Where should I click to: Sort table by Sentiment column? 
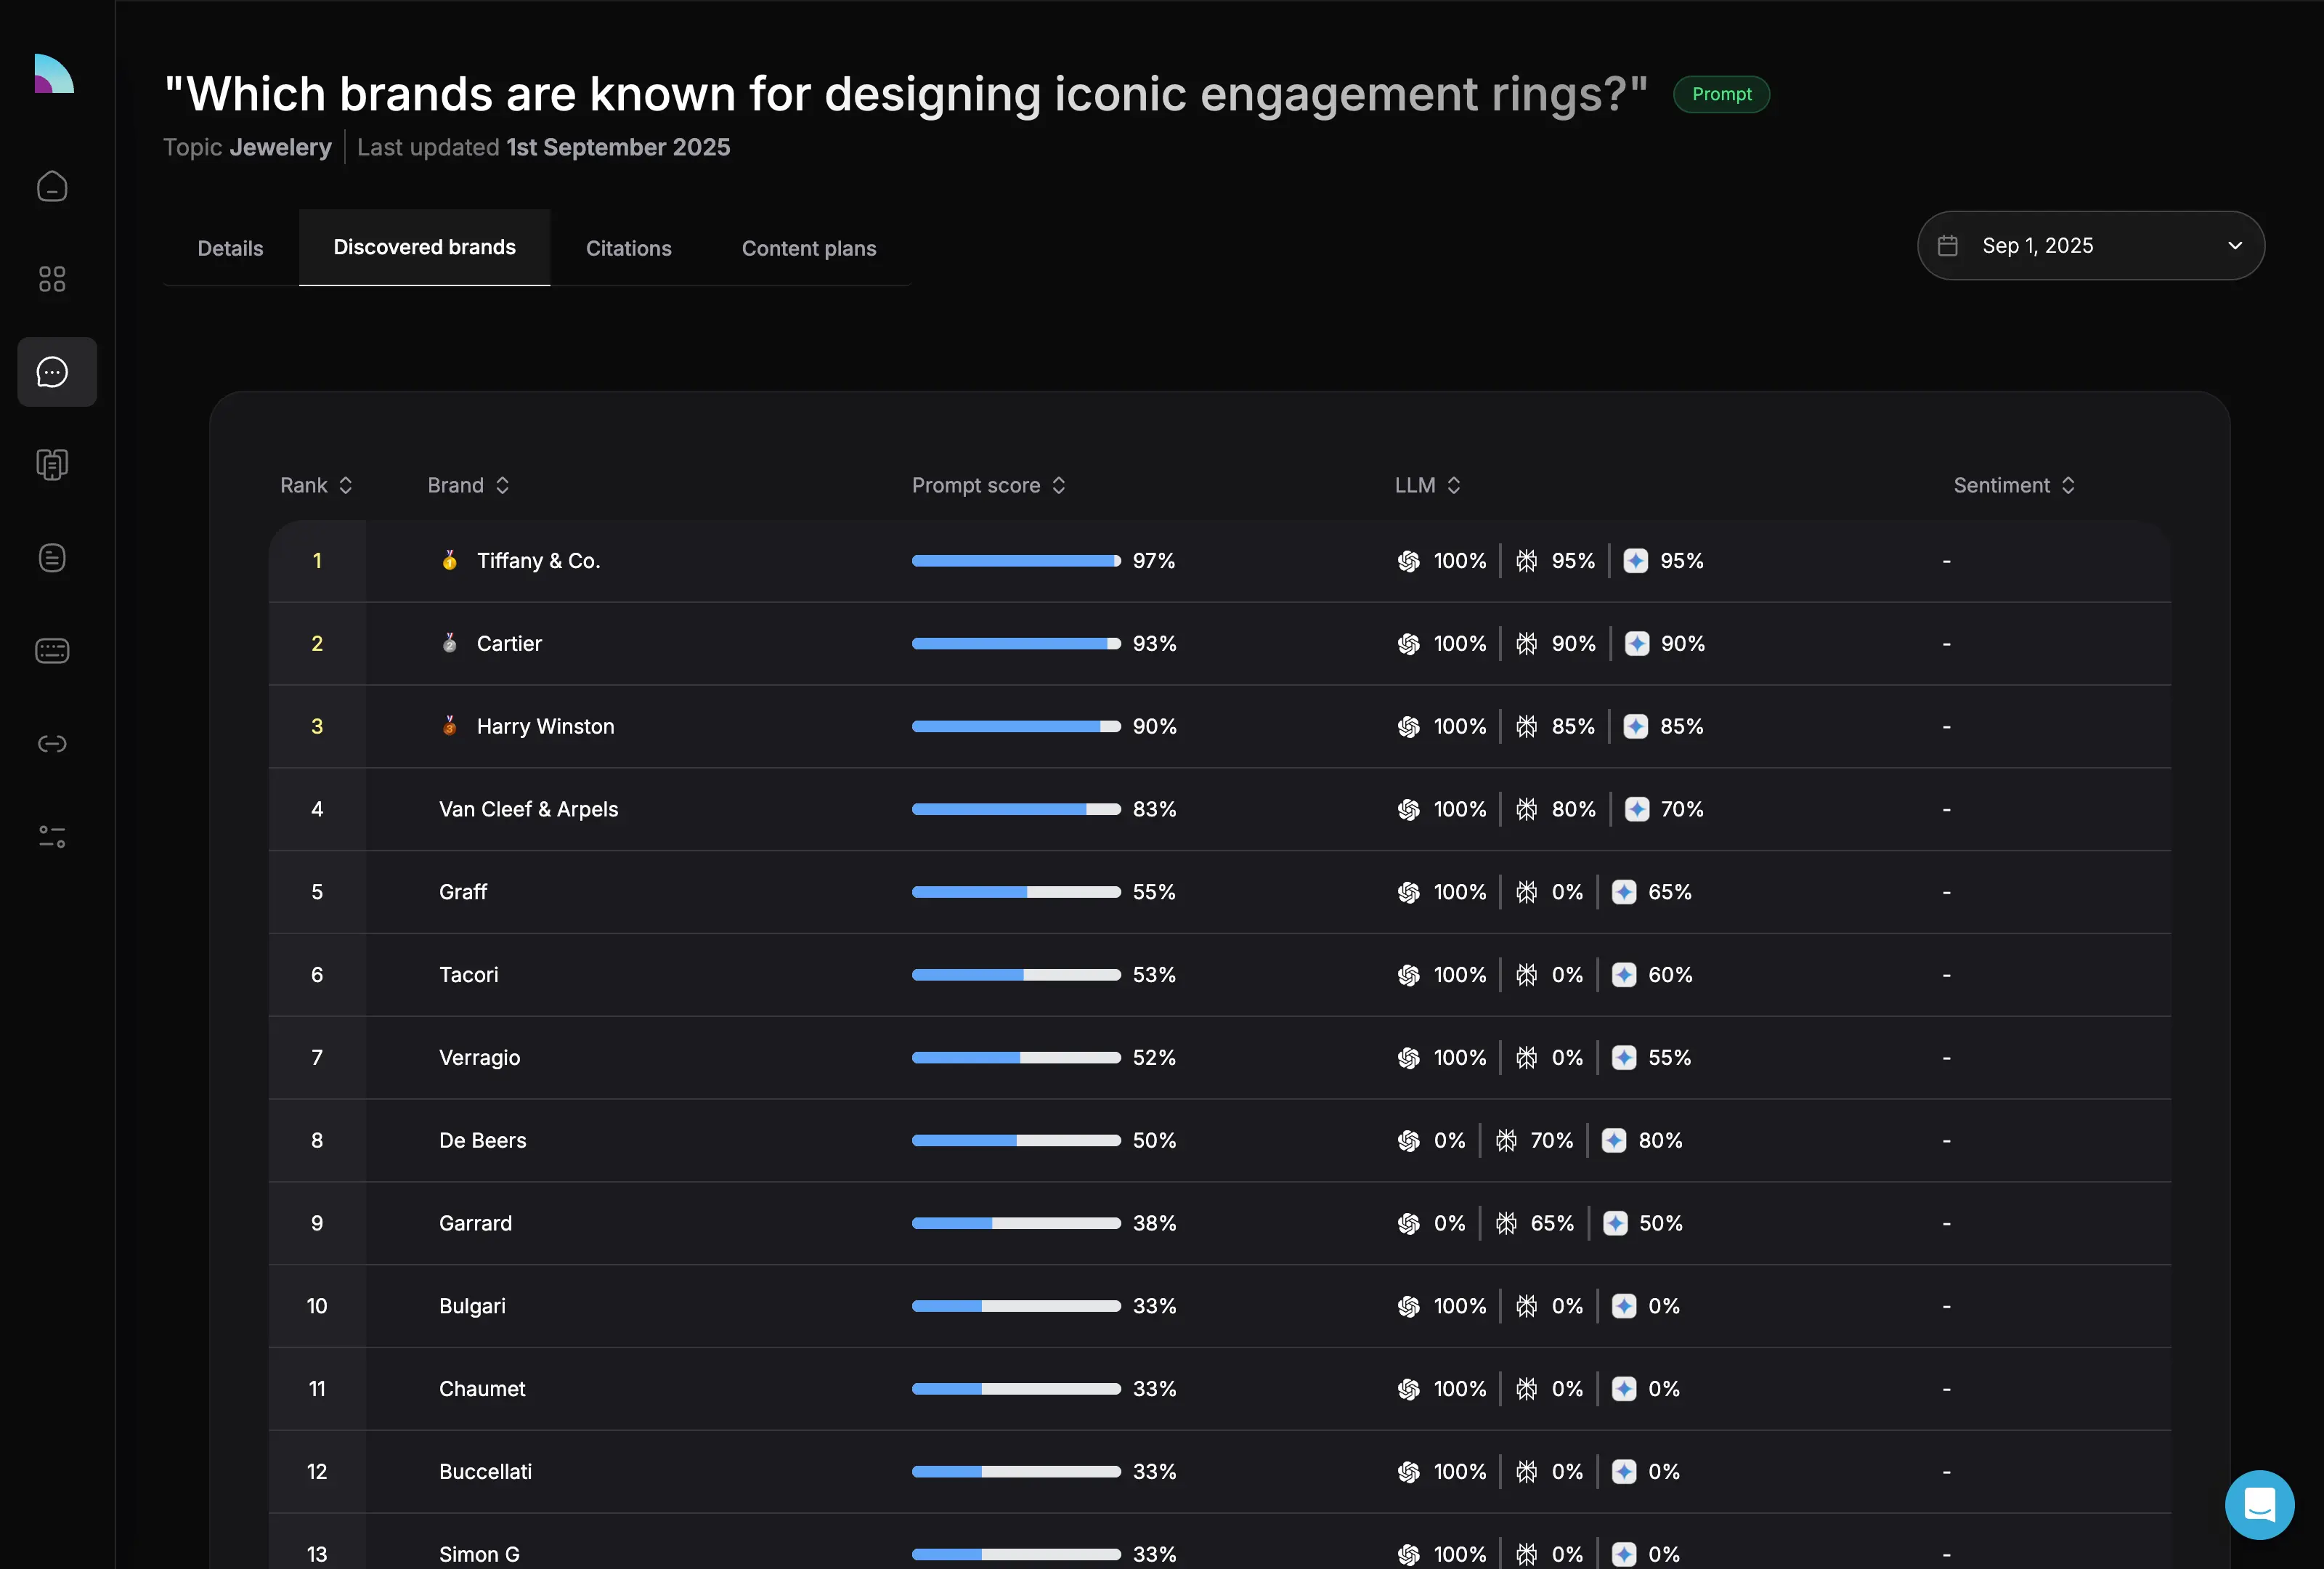[2014, 485]
